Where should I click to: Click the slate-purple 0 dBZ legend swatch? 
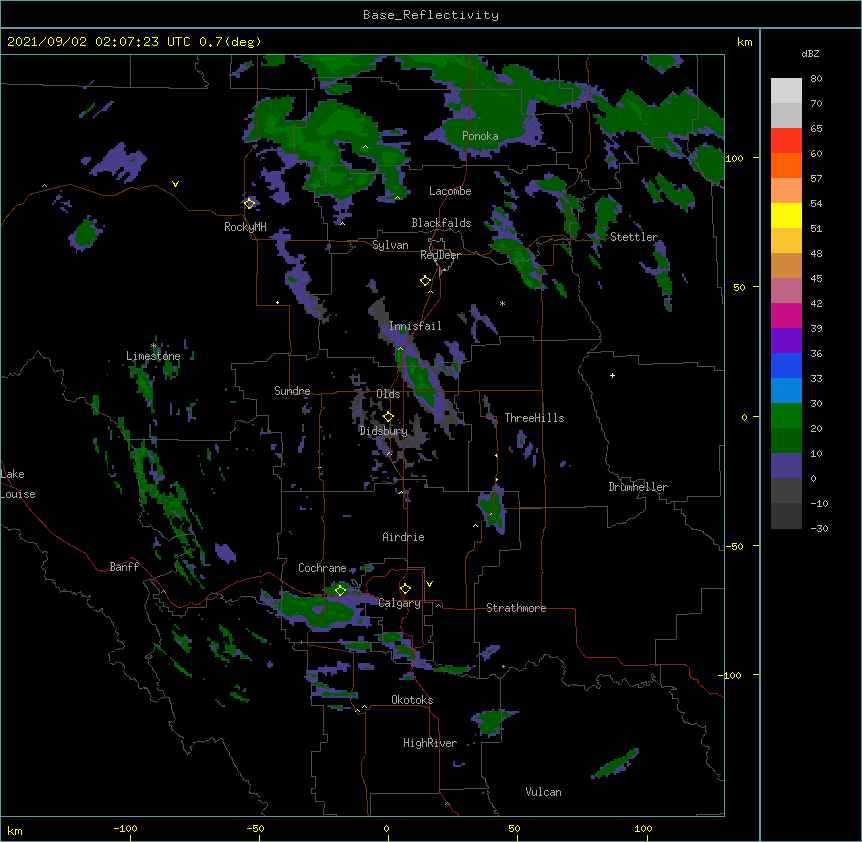click(x=786, y=466)
